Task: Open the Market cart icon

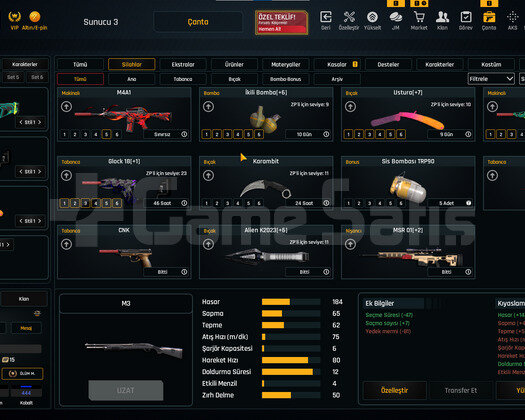Action: coord(419,17)
